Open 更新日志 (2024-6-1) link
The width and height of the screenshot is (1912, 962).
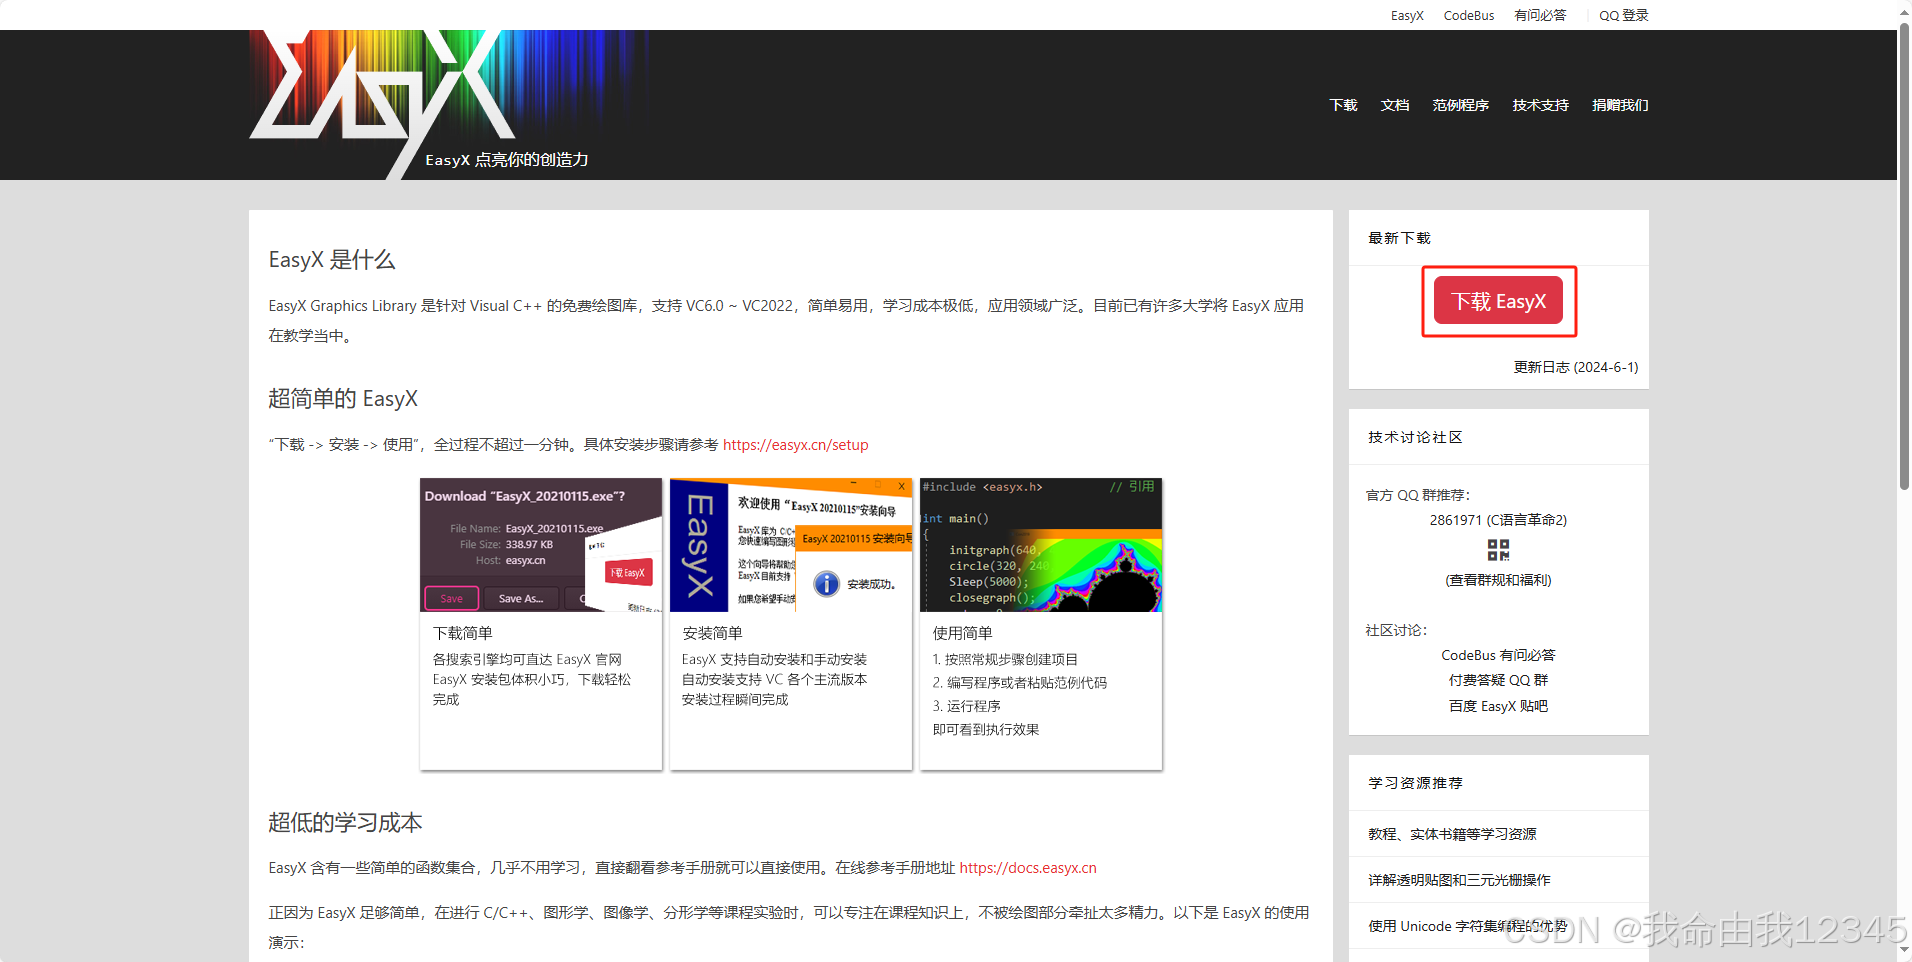click(x=1576, y=367)
